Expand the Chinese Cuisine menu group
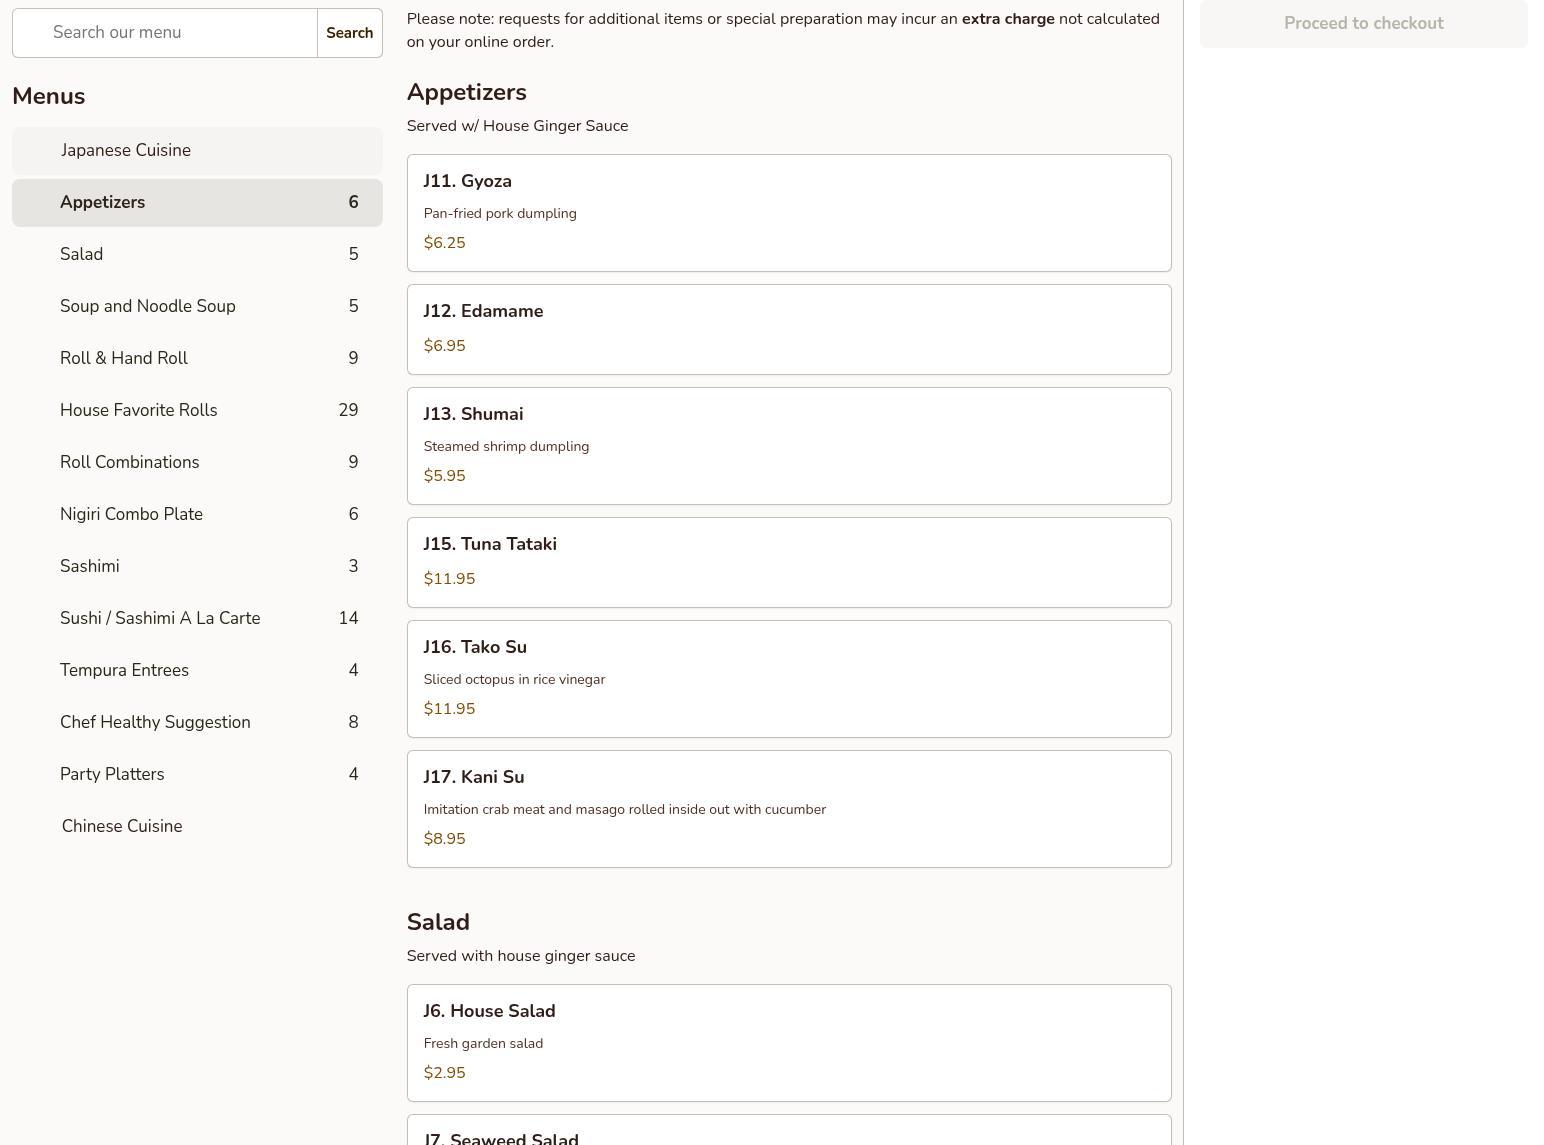The image size is (1544, 1145). 197,826
